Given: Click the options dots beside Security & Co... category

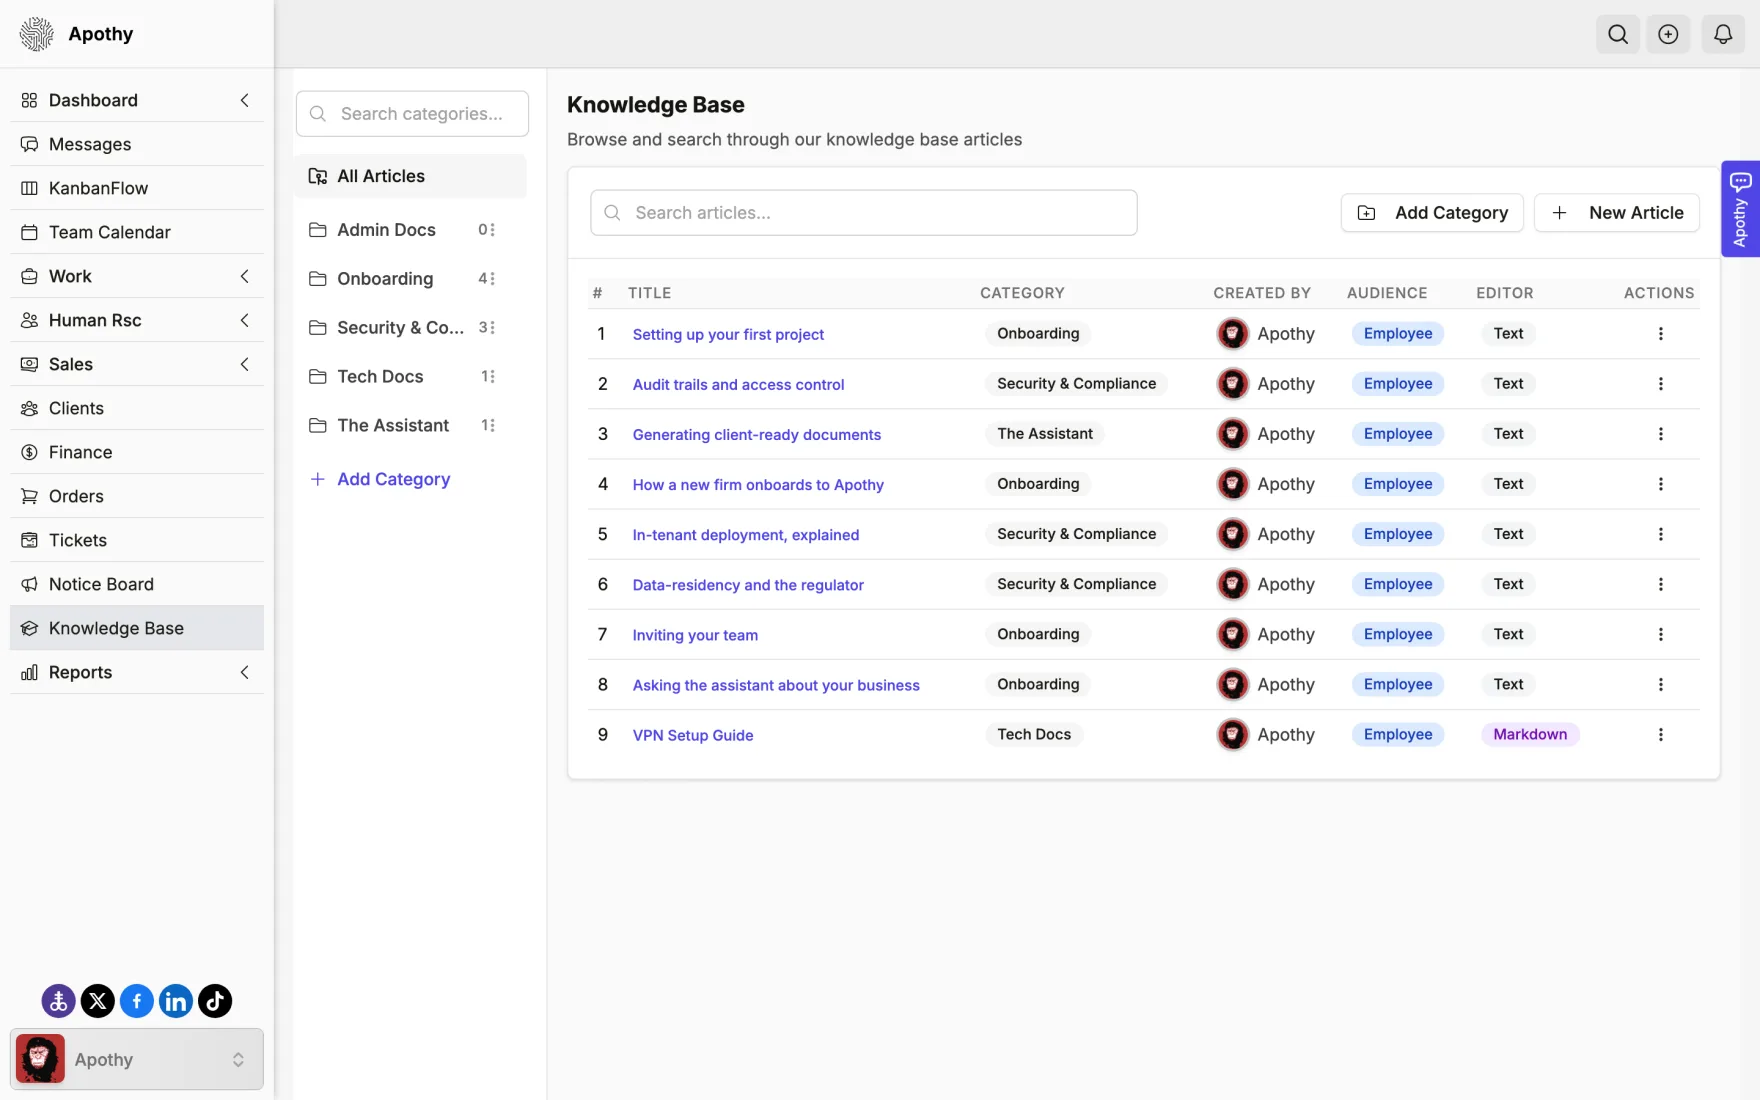Looking at the screenshot, I should 493,328.
